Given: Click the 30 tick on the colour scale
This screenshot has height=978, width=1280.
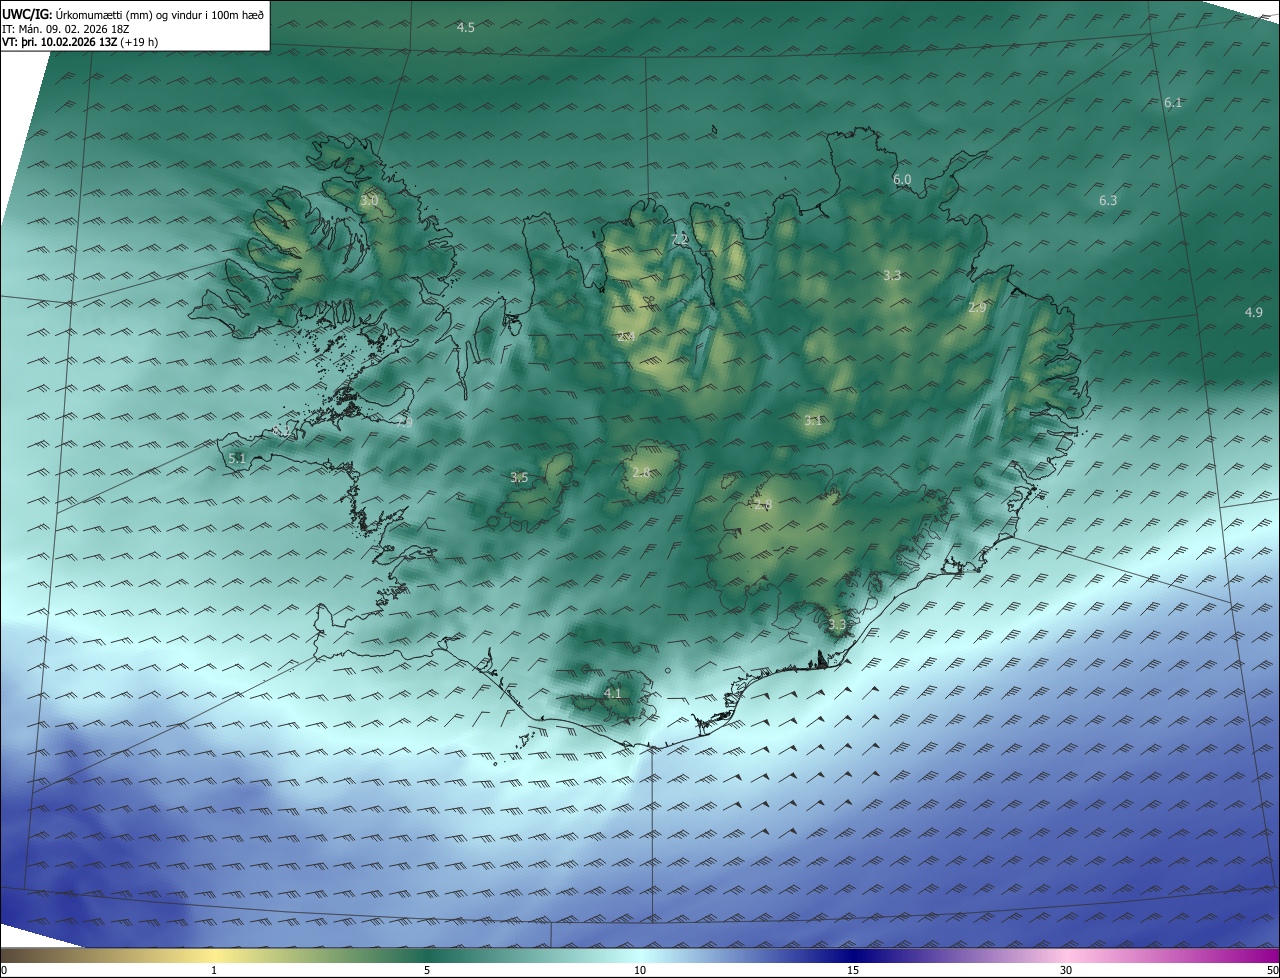Looking at the screenshot, I should point(1066,971).
